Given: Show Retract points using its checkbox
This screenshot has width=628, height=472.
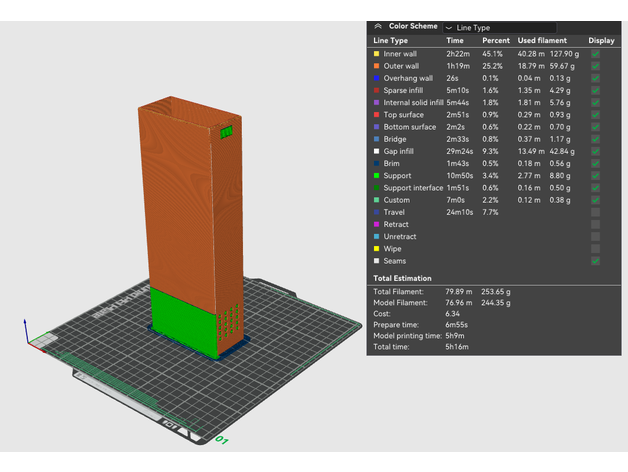Looking at the screenshot, I should [596, 224].
